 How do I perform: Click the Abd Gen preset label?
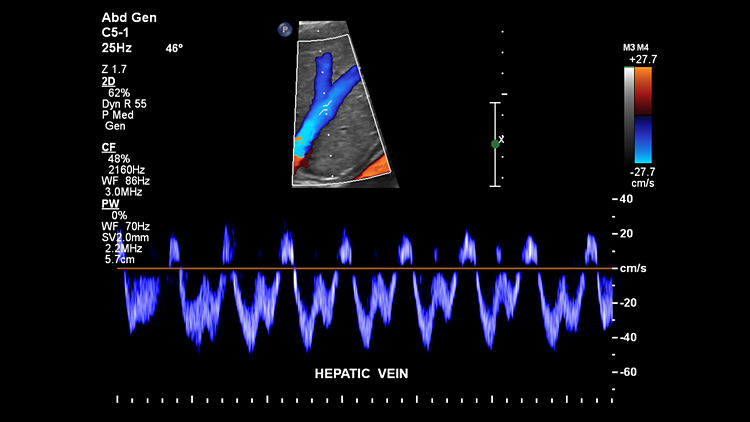[x=129, y=18]
